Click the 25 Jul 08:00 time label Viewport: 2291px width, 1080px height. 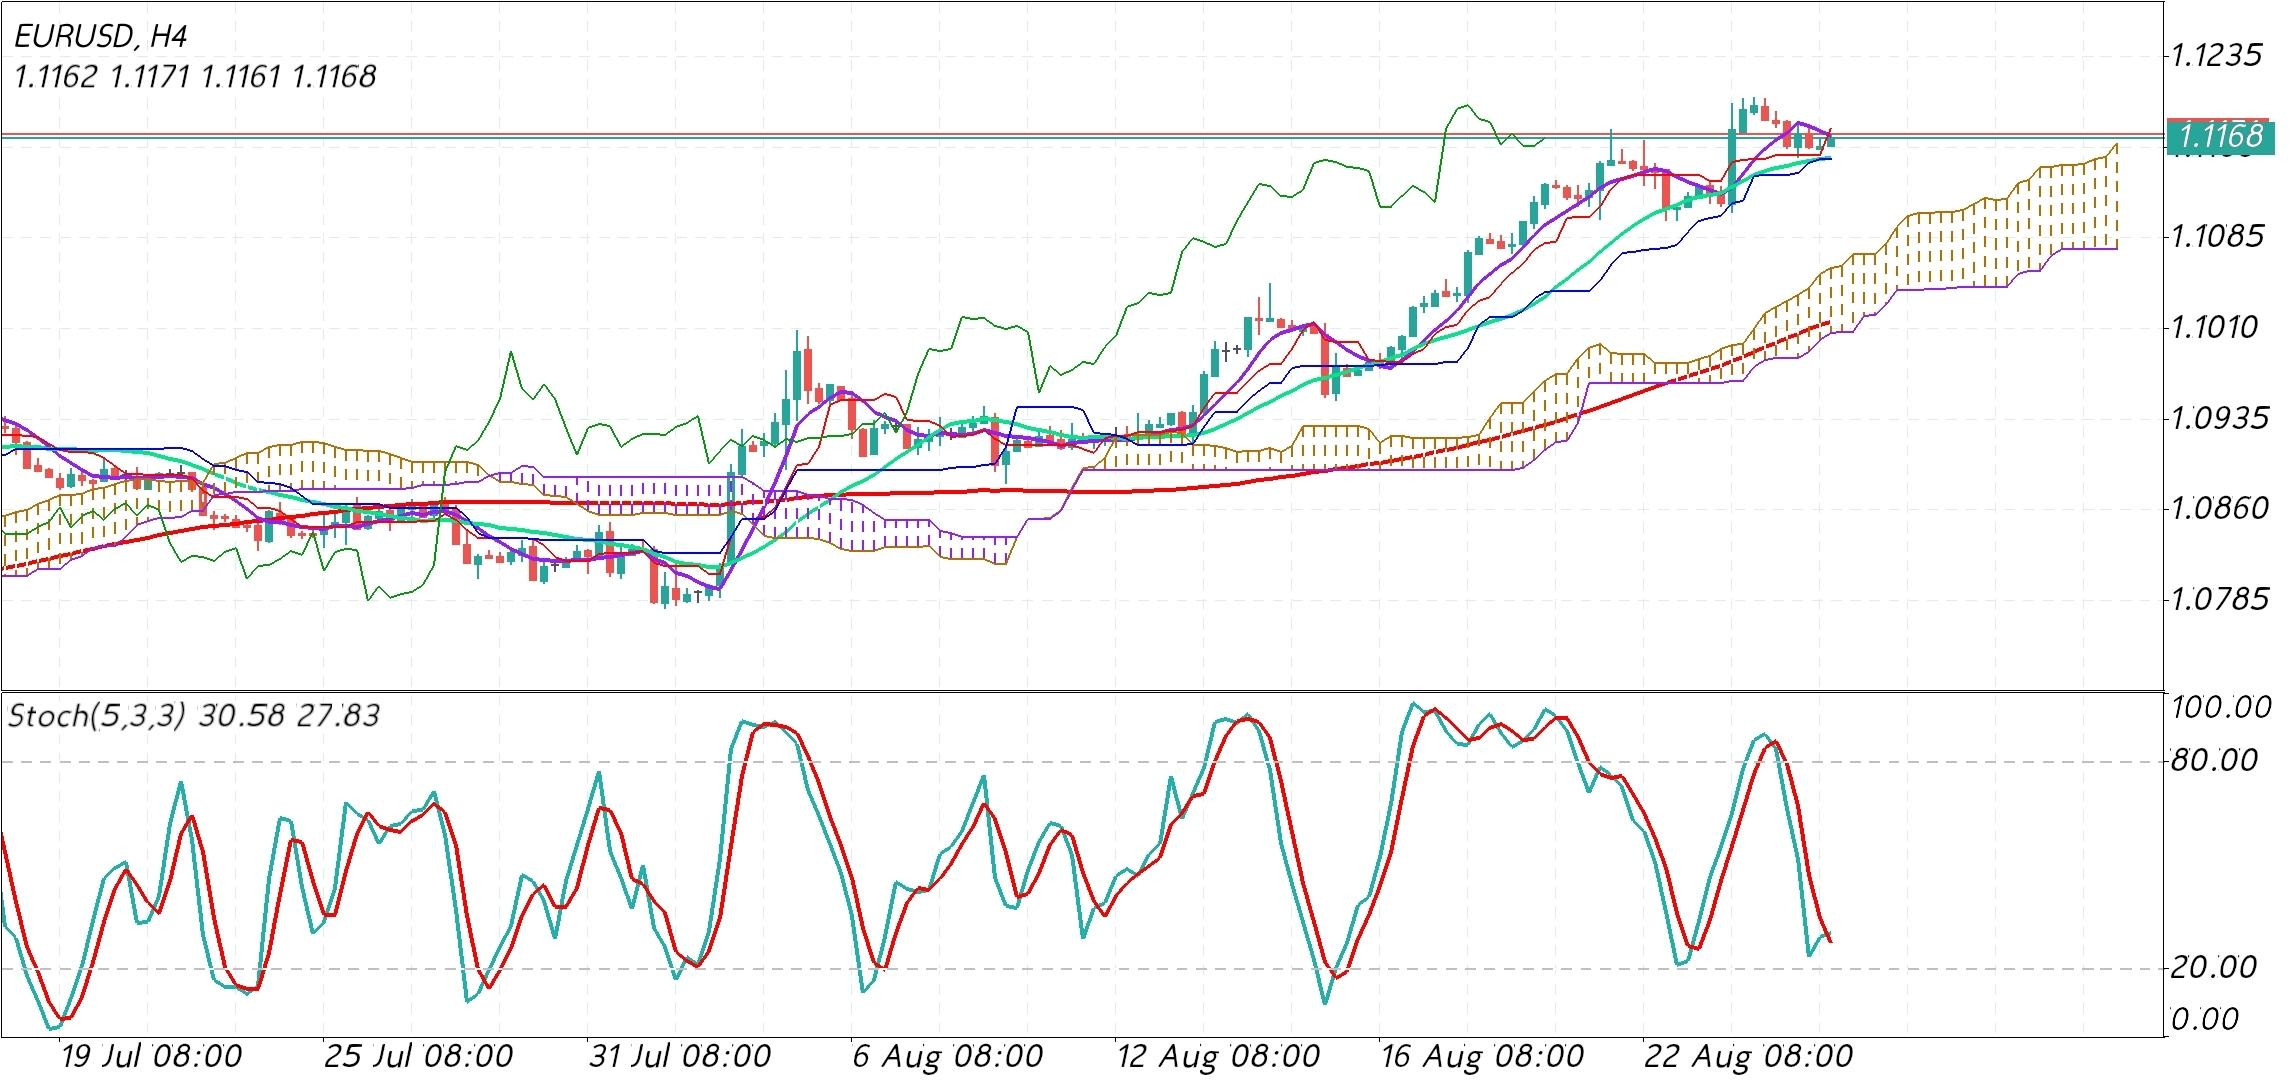click(x=418, y=1056)
